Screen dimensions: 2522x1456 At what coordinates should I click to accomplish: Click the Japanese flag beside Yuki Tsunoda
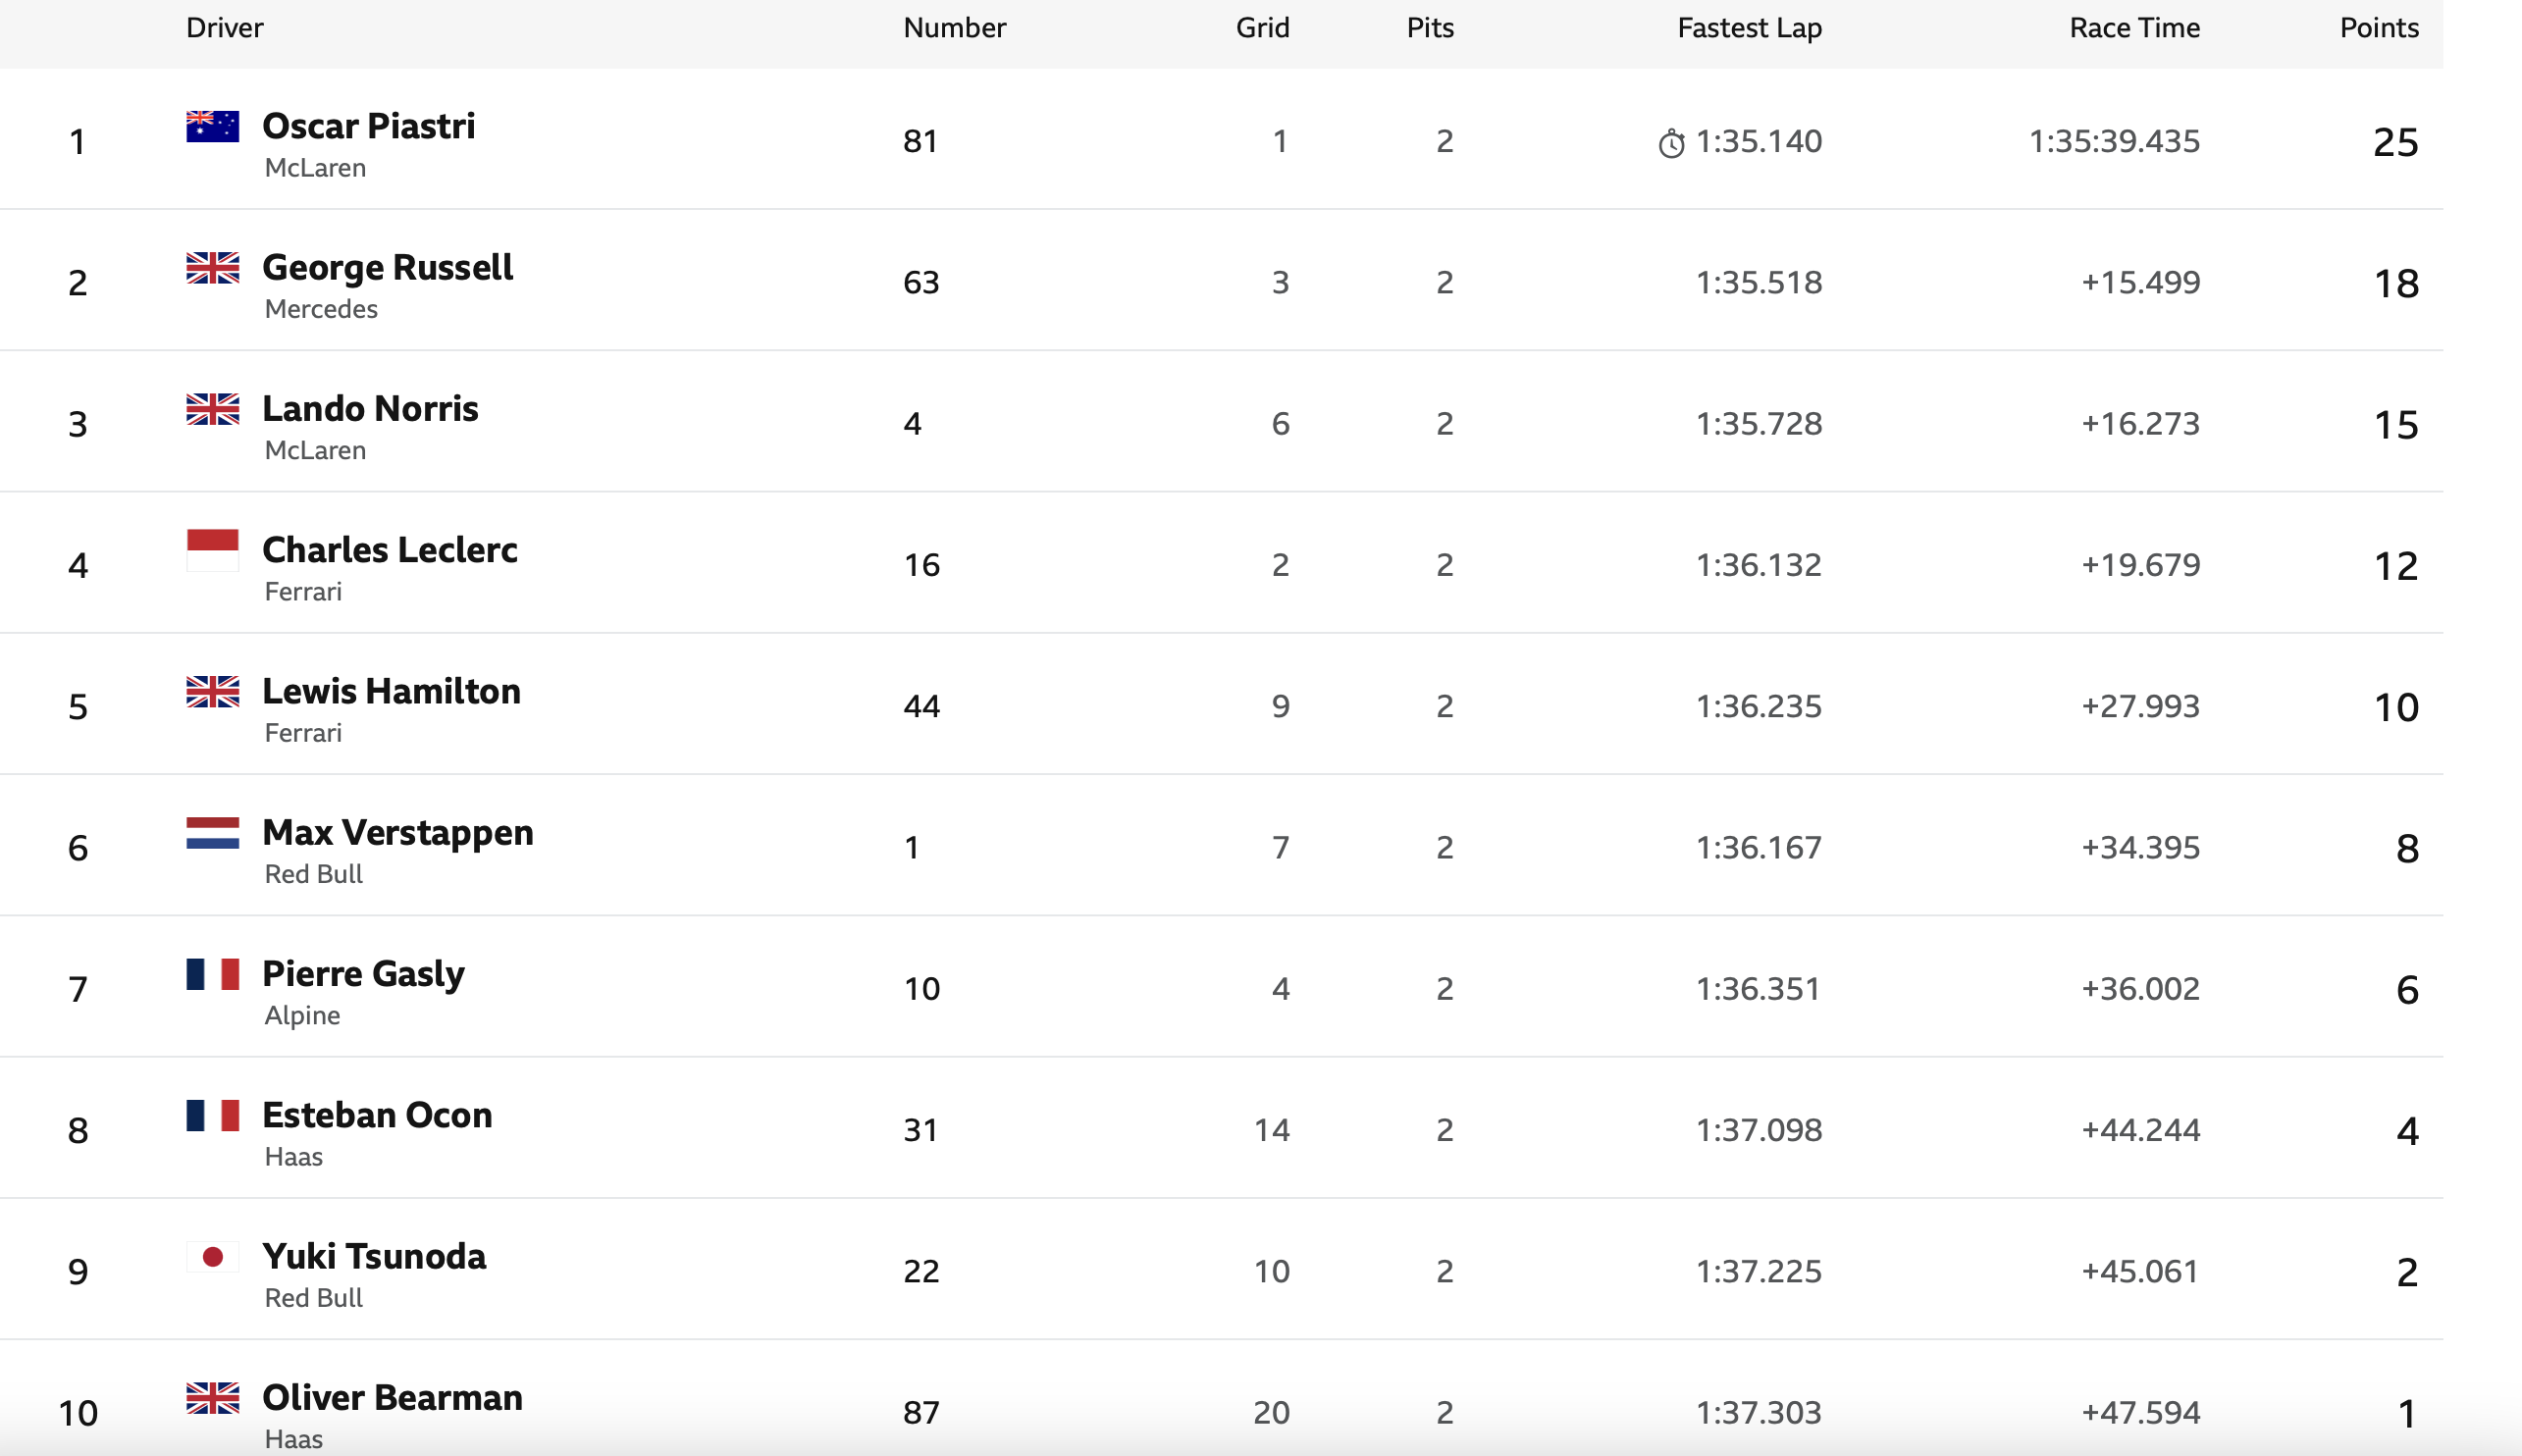tap(212, 1257)
